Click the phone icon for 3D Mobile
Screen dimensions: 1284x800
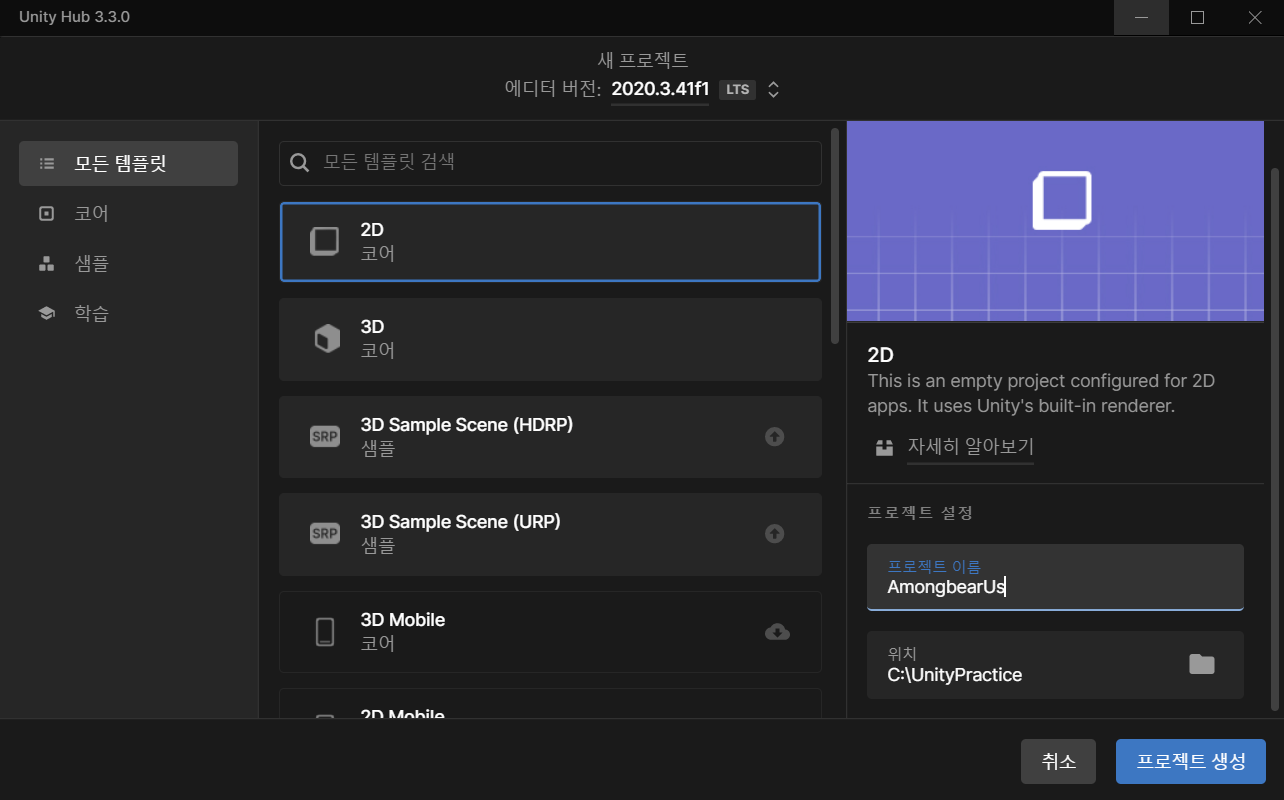(325, 632)
